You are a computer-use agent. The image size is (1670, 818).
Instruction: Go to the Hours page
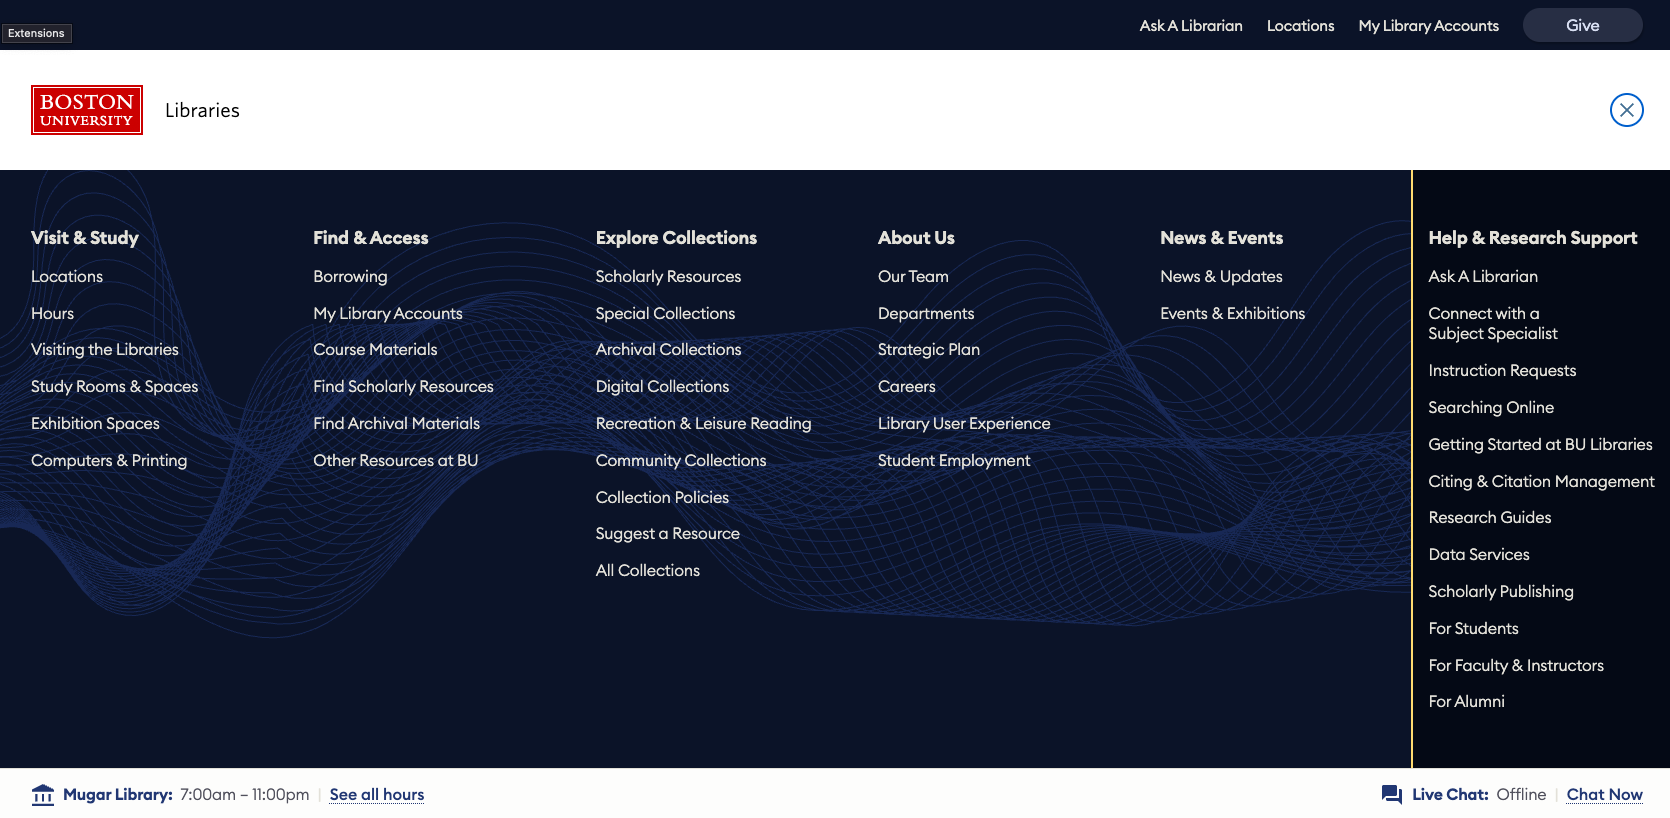point(52,313)
